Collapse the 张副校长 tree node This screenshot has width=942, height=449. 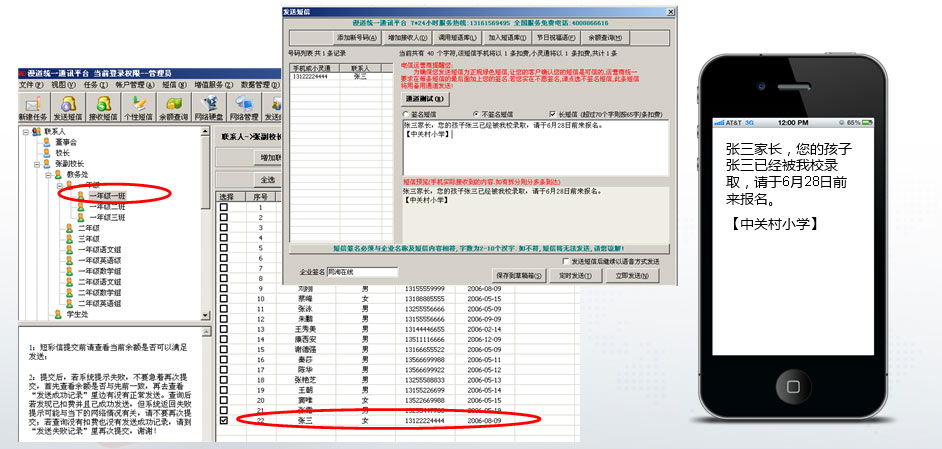coord(36,164)
